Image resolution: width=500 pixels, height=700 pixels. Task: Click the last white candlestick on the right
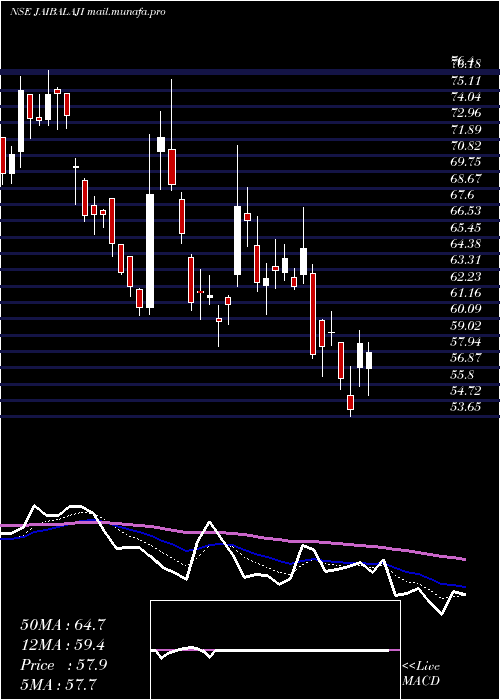tap(369, 360)
